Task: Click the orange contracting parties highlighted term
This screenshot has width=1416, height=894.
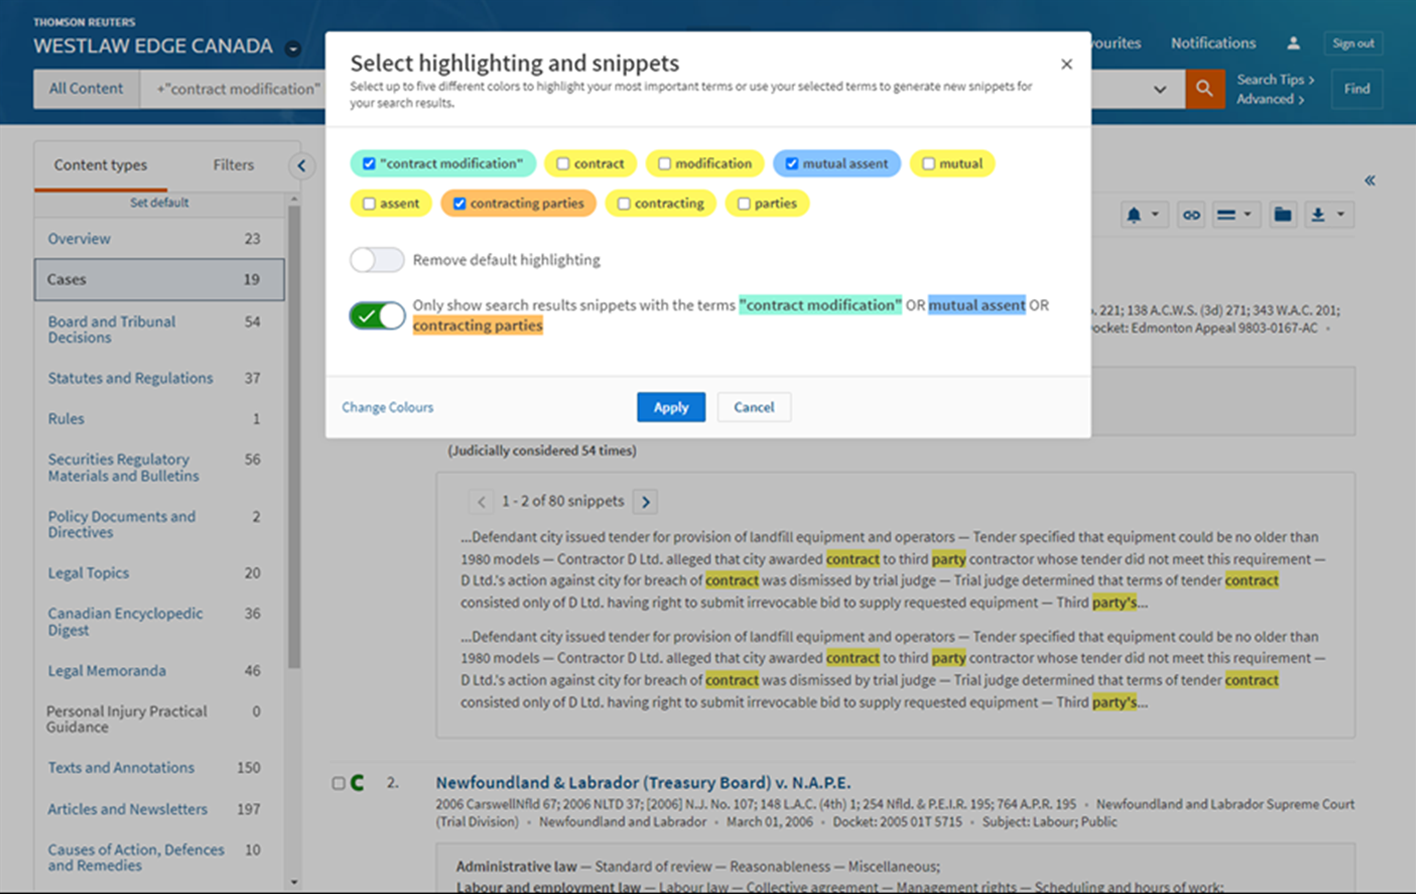Action: coord(478,326)
